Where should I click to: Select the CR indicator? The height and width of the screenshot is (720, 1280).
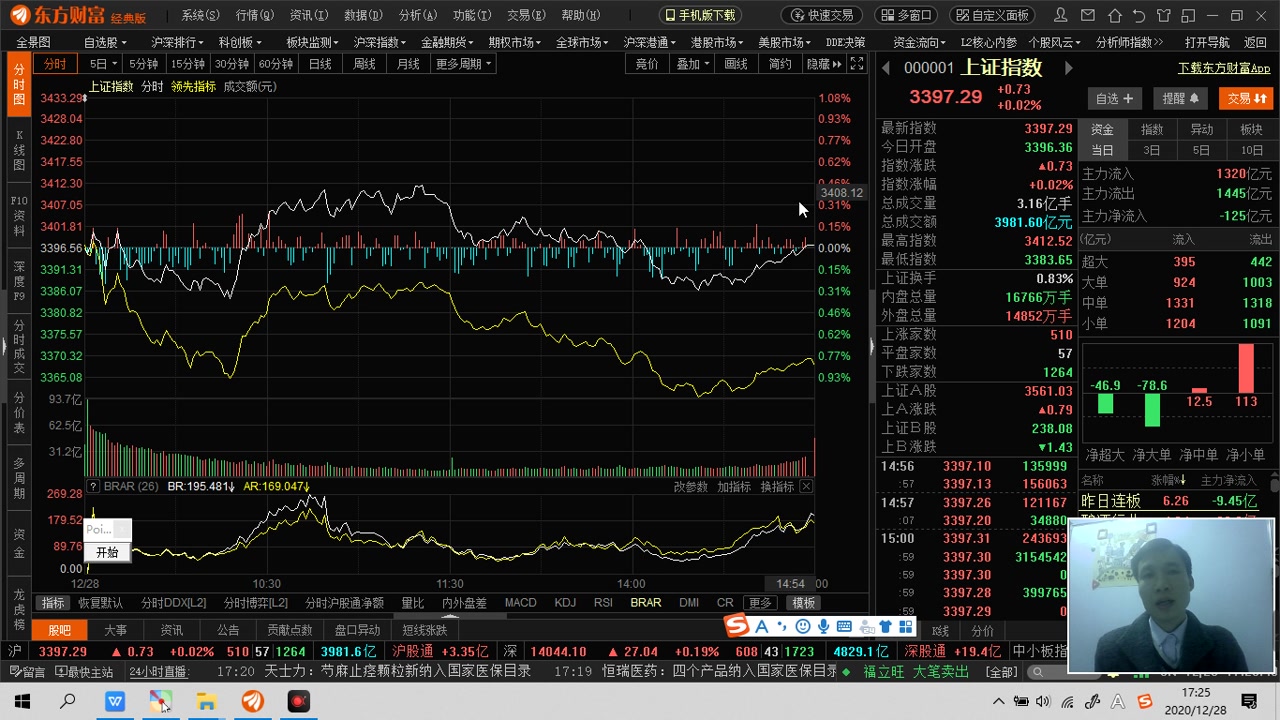tap(725, 603)
